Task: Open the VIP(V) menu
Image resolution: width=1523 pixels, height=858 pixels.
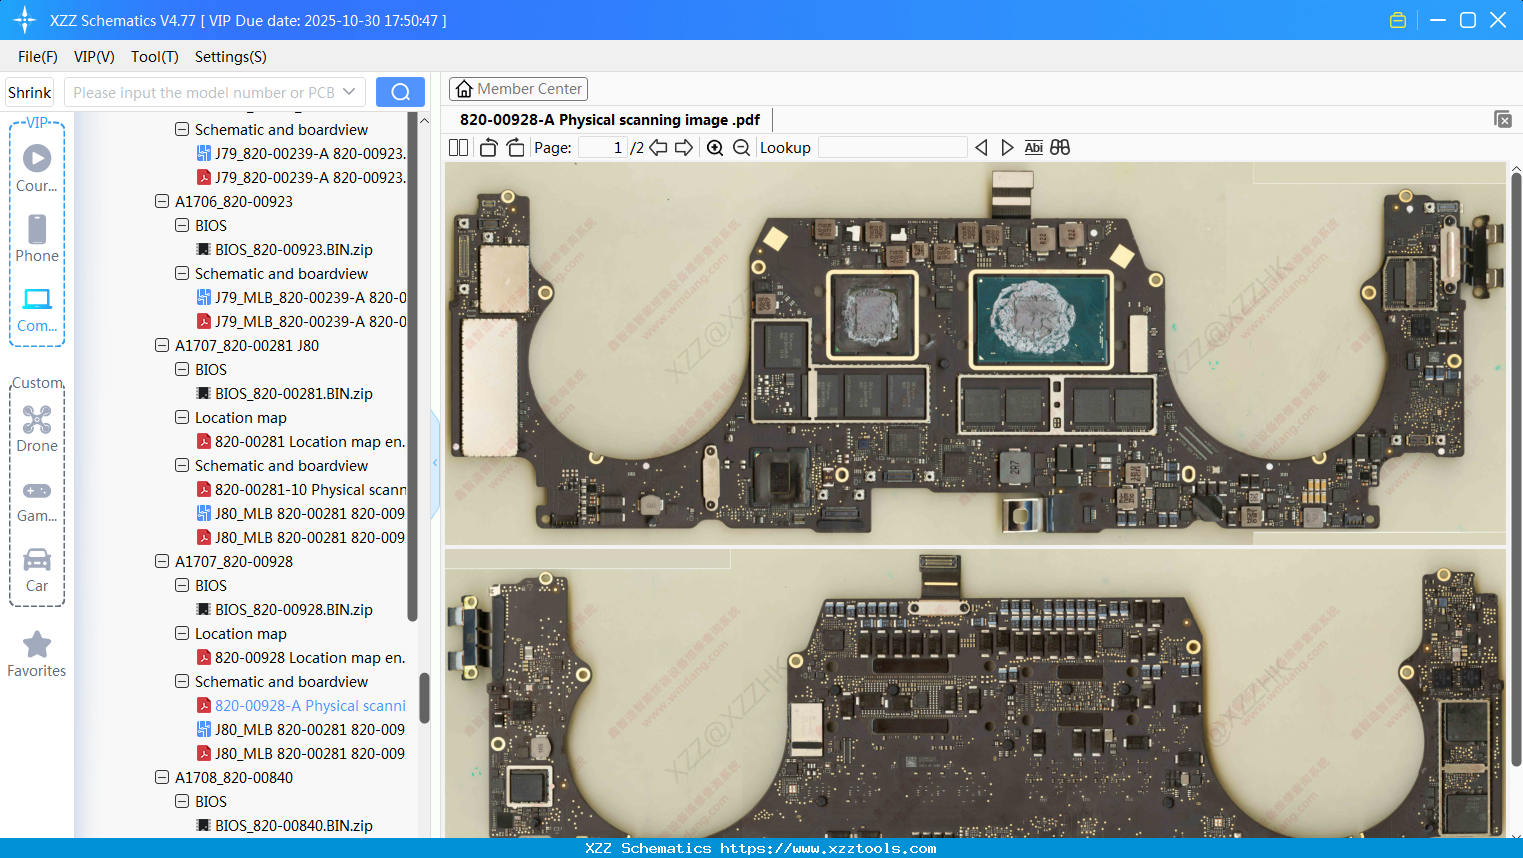Action: coord(94,57)
